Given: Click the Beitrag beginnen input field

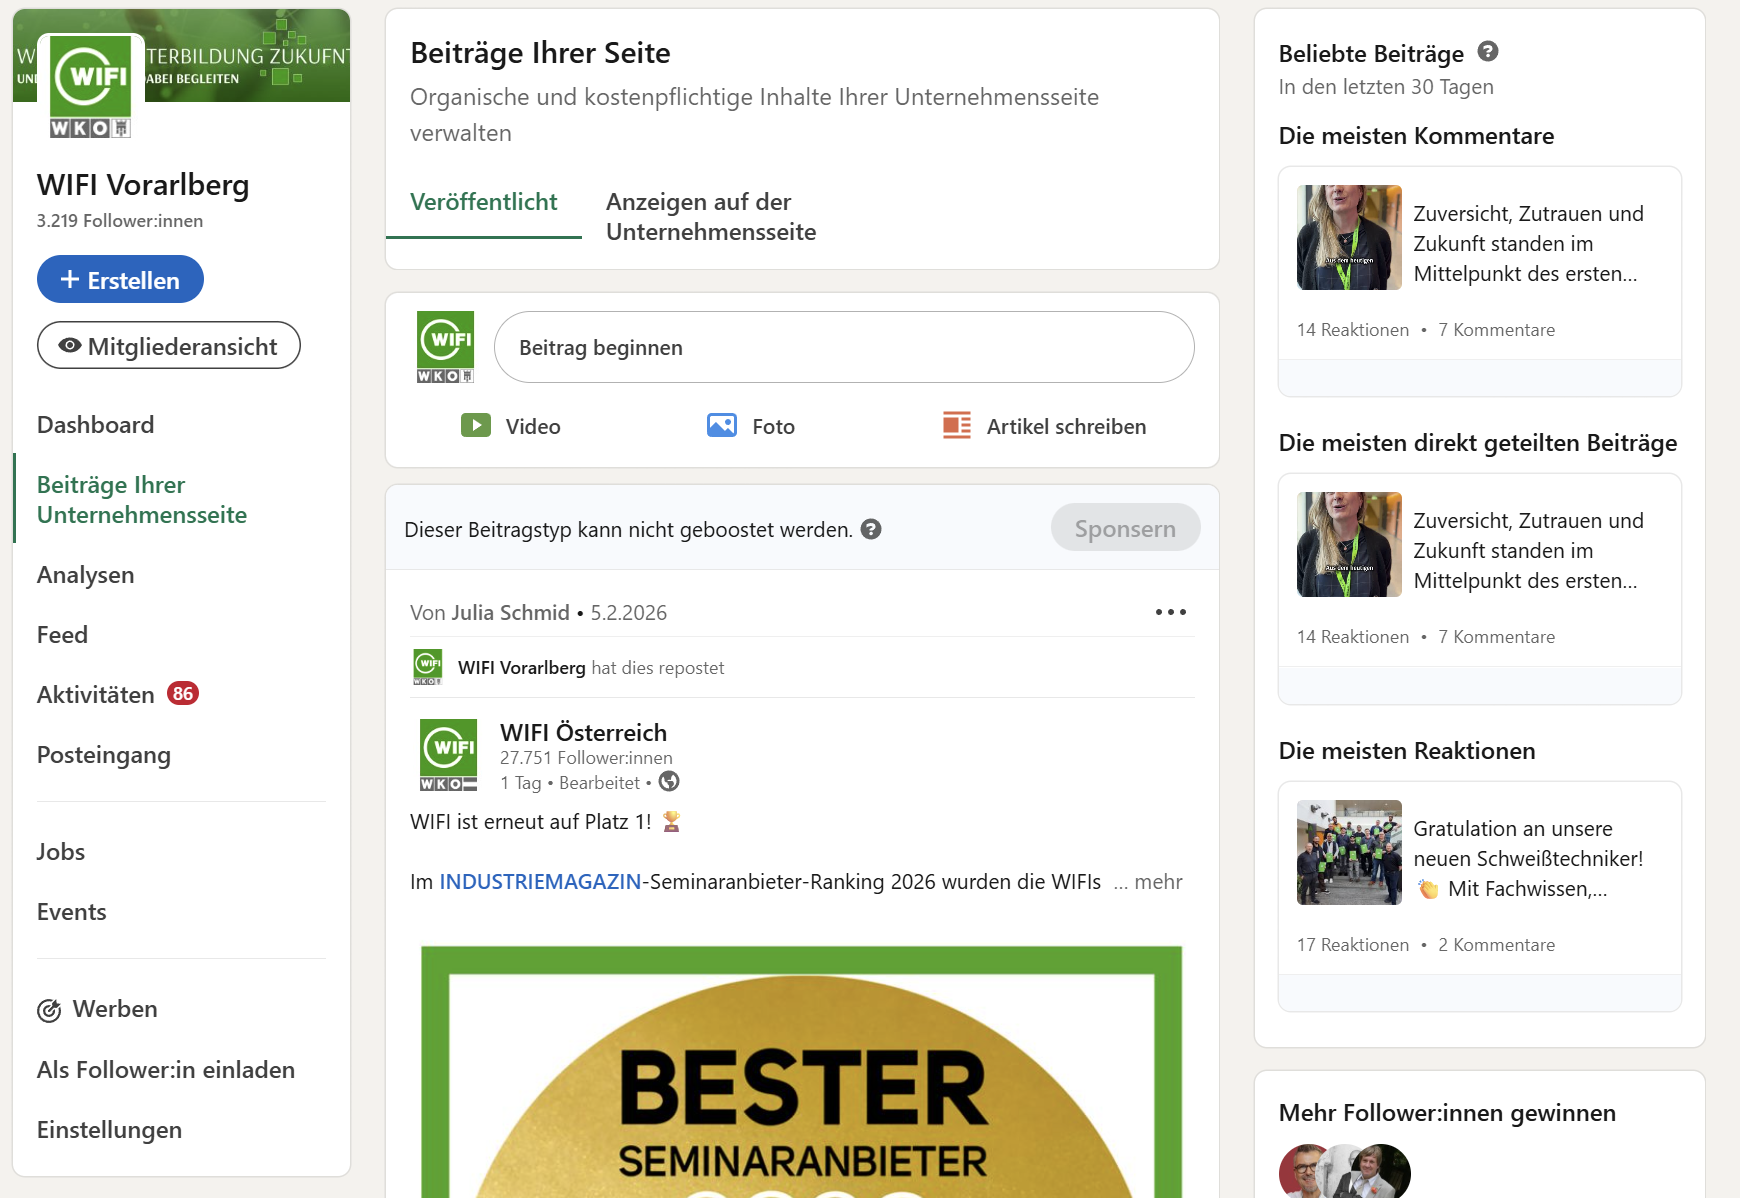Looking at the screenshot, I should [x=843, y=348].
